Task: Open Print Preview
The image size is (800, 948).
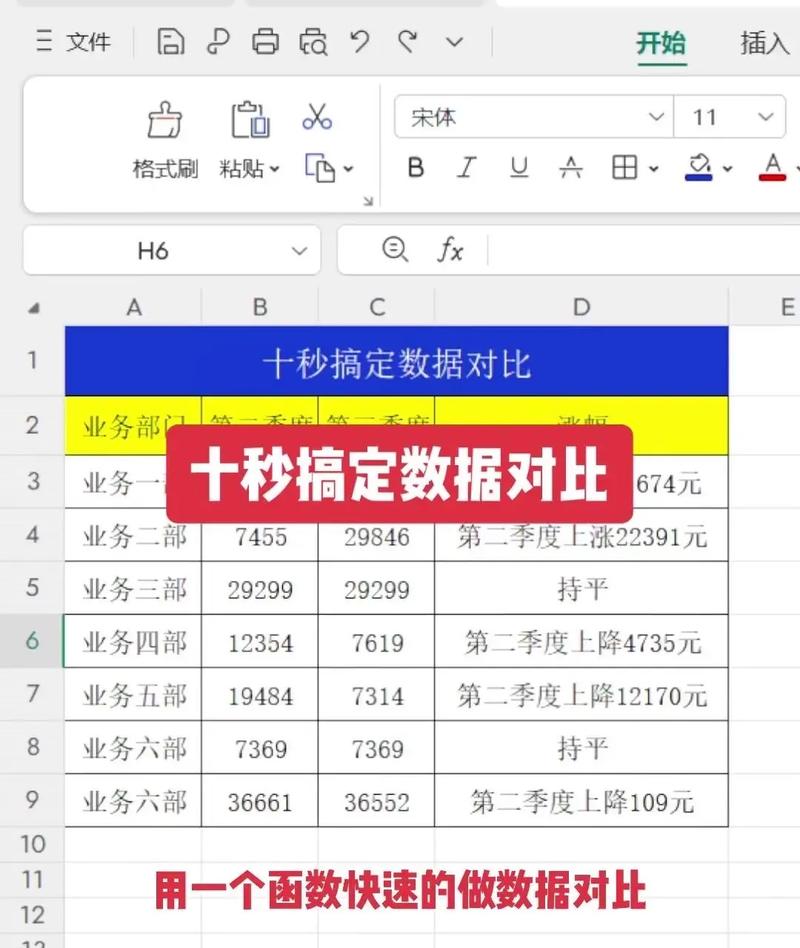Action: (312, 42)
